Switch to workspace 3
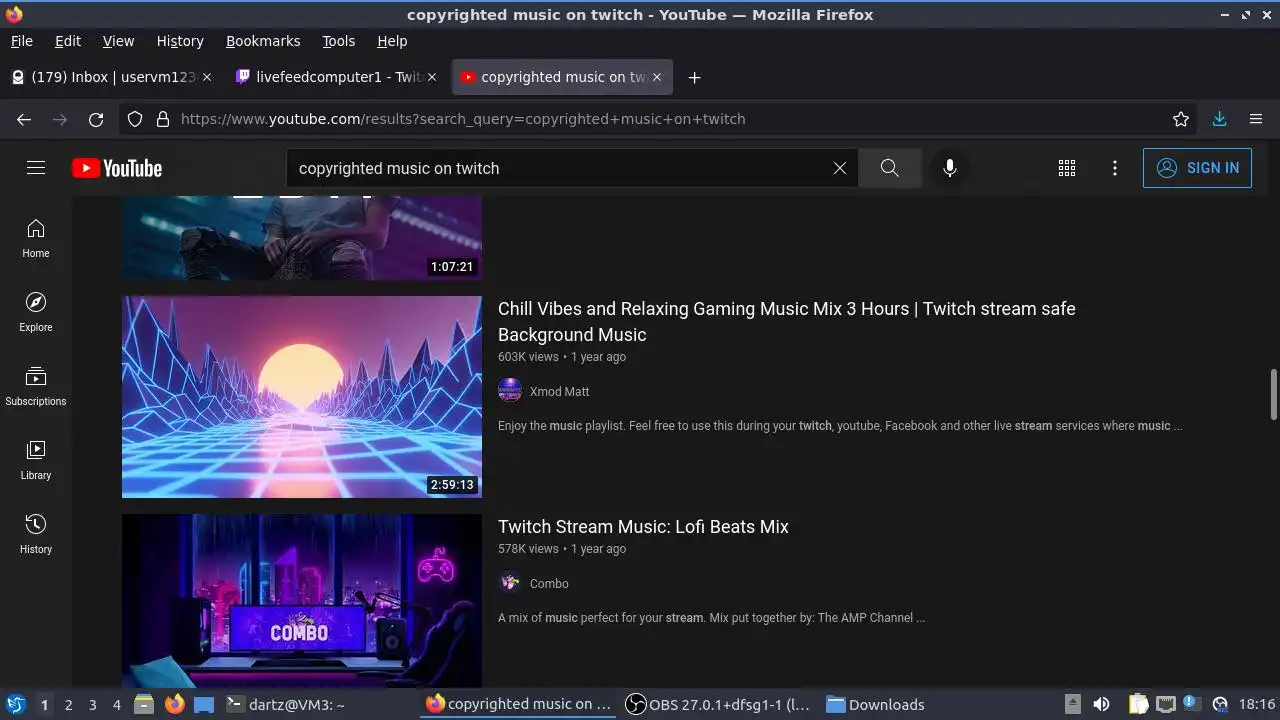 pyautogui.click(x=92, y=704)
